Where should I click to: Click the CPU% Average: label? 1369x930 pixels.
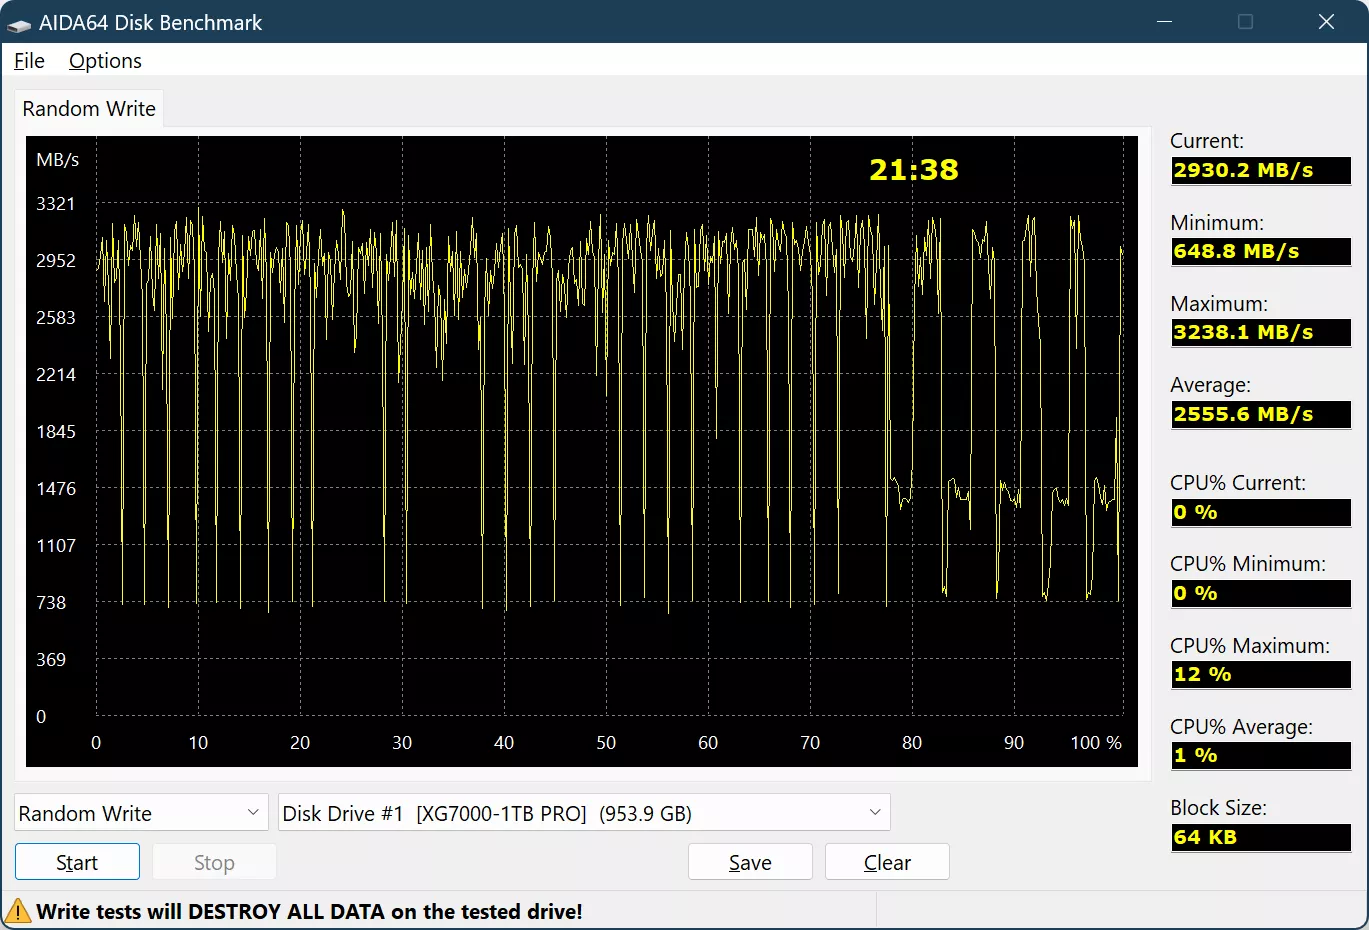[x=1241, y=727]
